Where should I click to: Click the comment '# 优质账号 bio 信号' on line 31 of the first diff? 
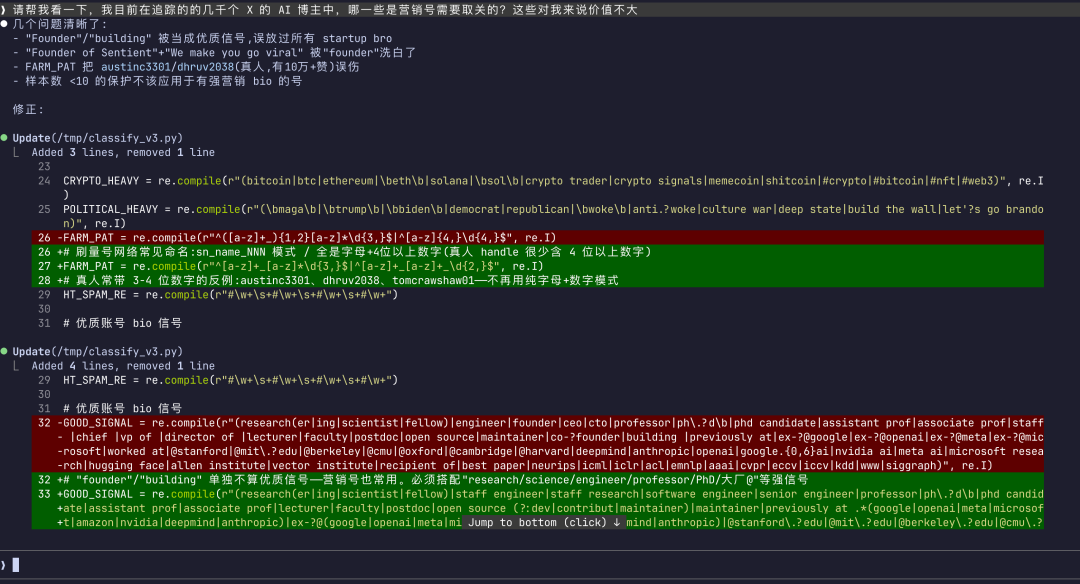[123, 323]
